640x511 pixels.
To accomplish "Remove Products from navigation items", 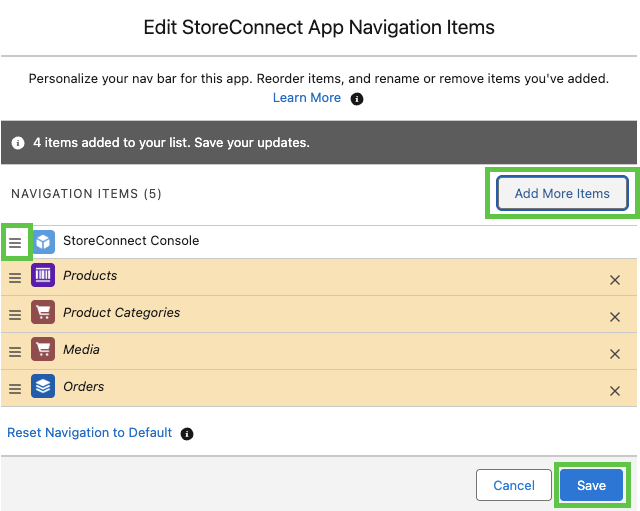I will point(615,280).
